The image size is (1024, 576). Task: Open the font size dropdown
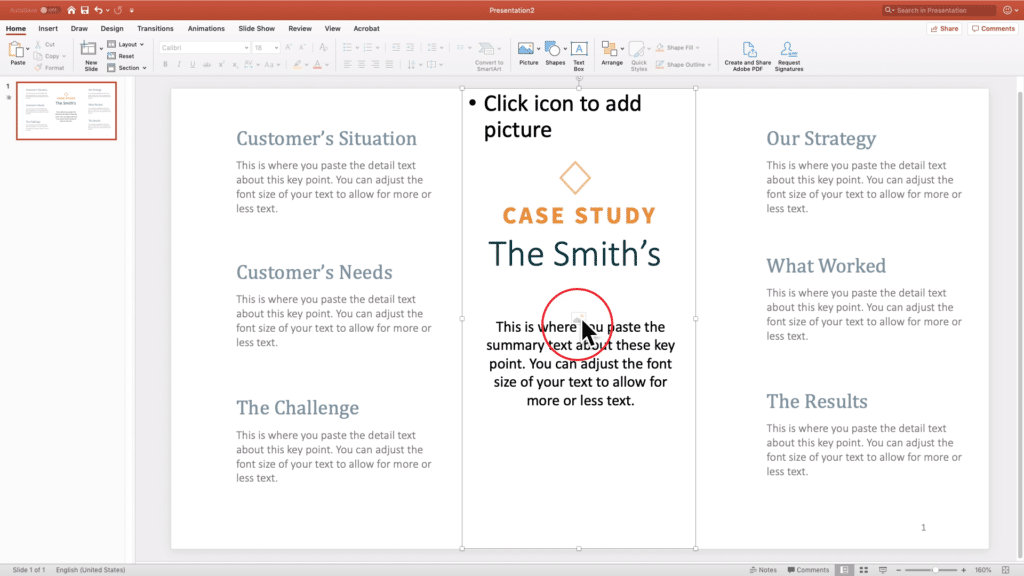click(x=275, y=47)
